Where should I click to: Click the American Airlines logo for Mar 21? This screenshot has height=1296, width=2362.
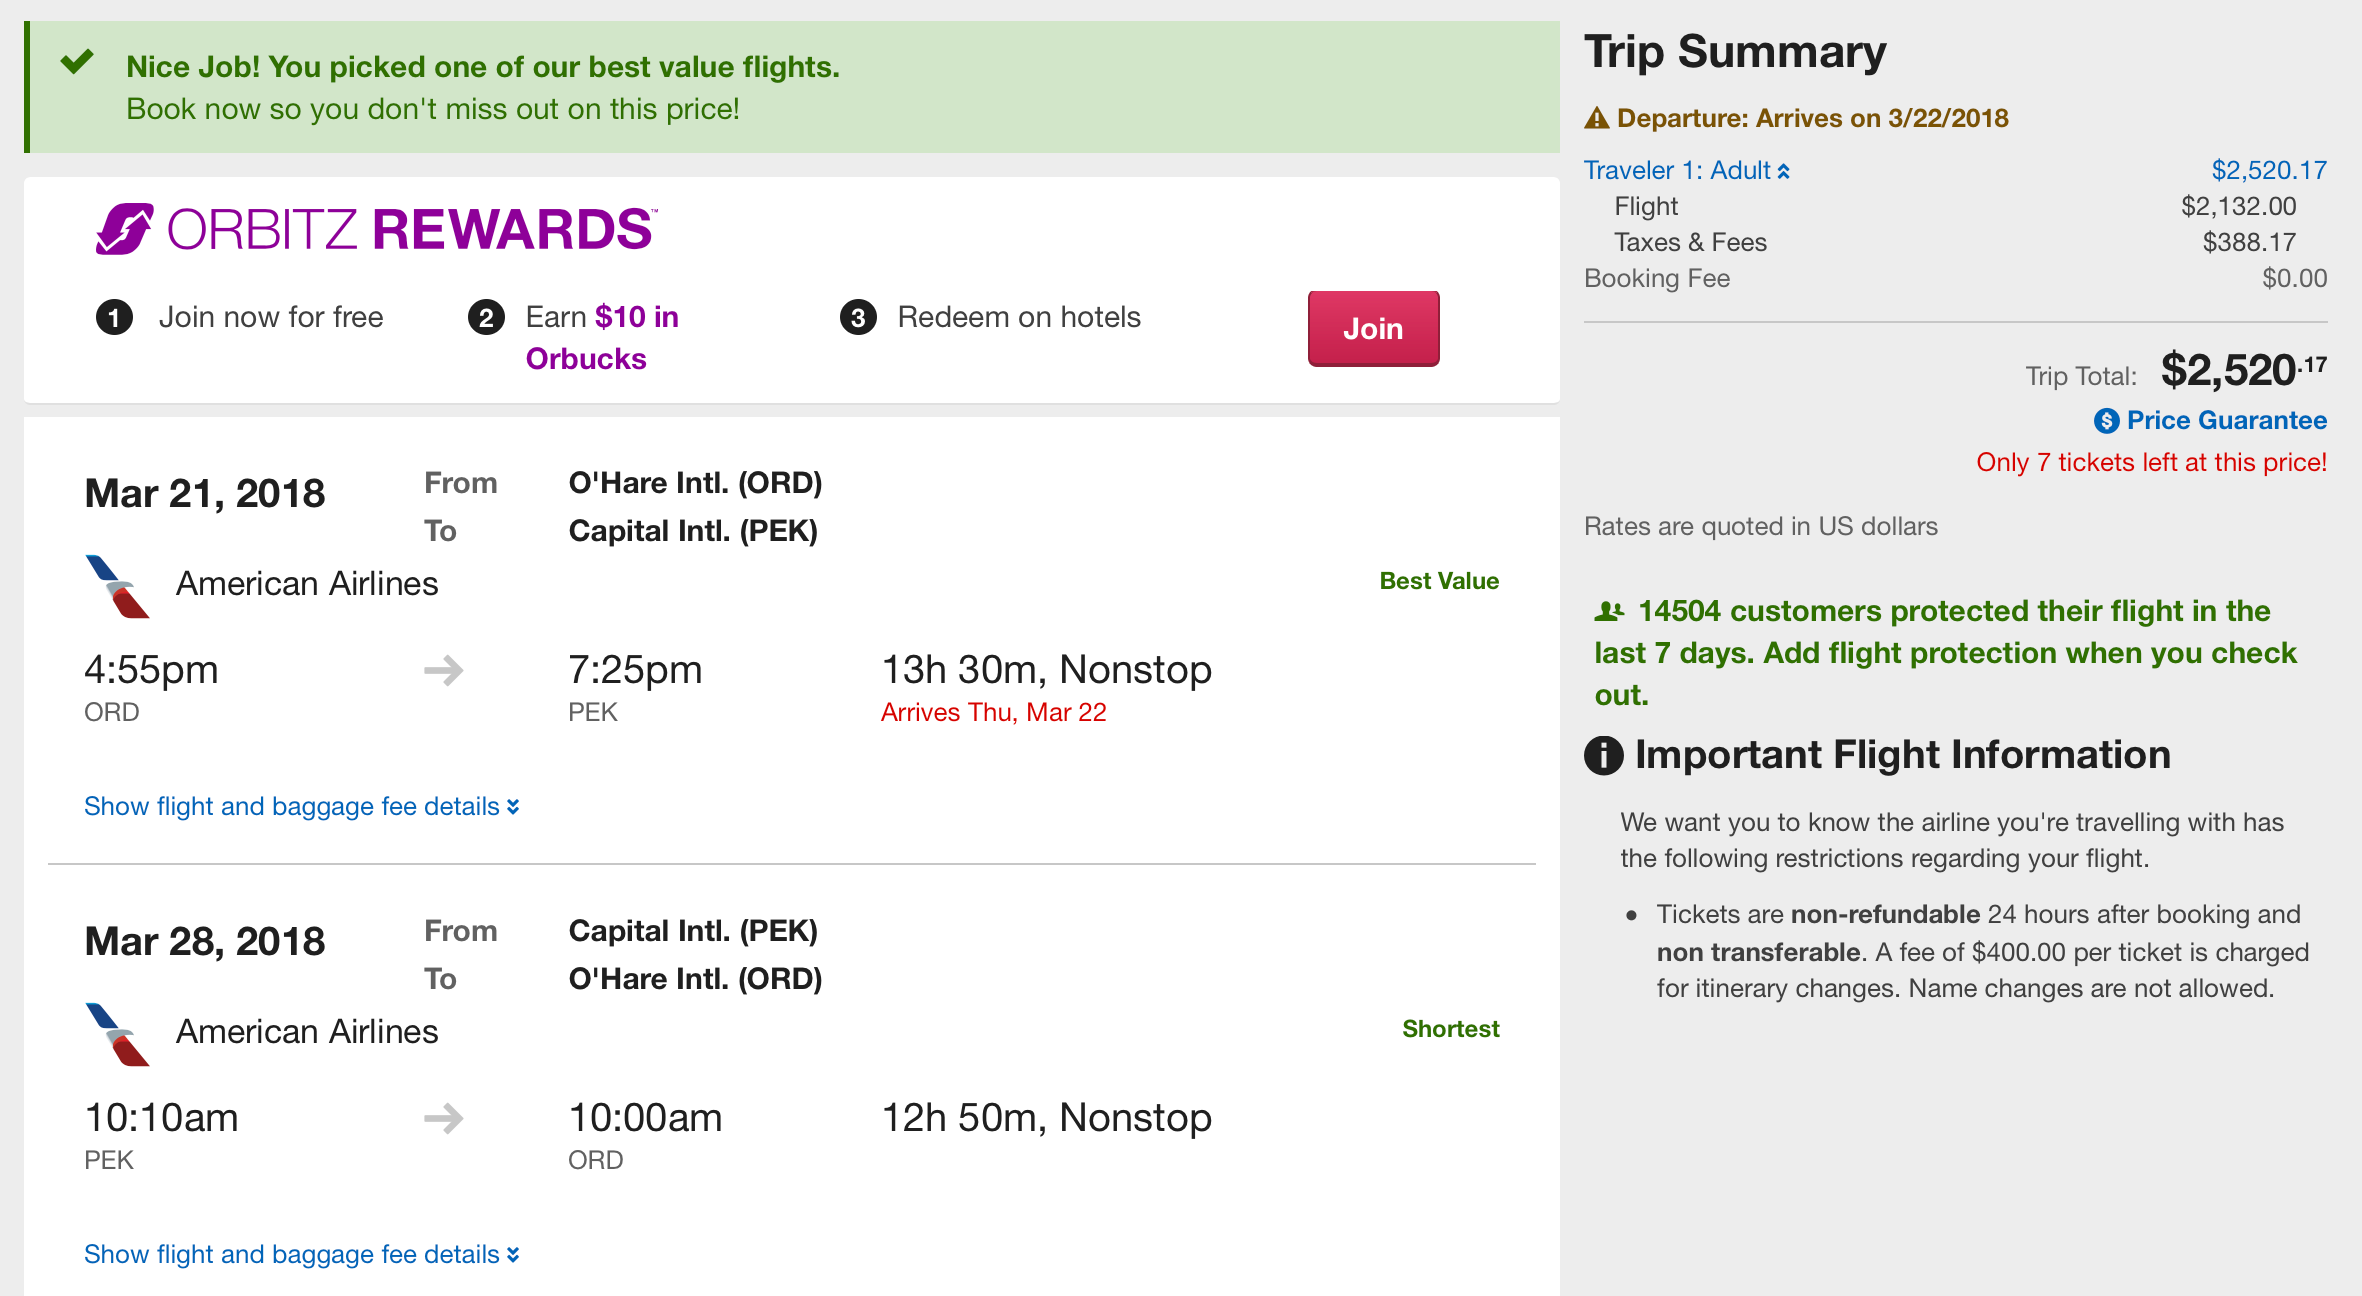click(117, 586)
